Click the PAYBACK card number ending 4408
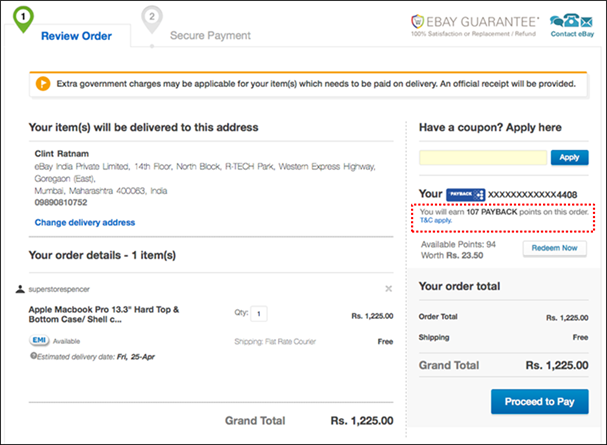The height and width of the screenshot is (445, 607). (x=532, y=195)
